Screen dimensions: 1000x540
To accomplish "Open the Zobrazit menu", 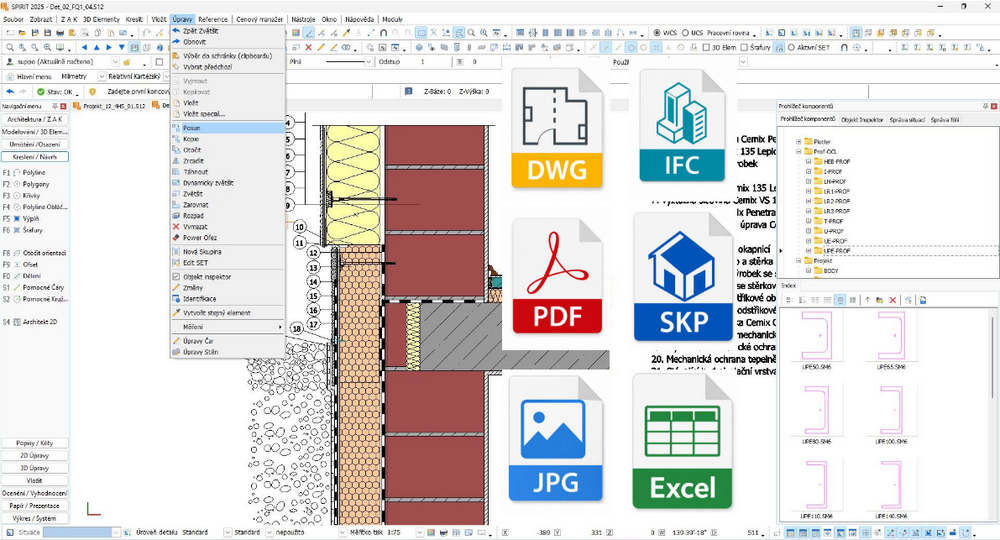I will tap(41, 19).
